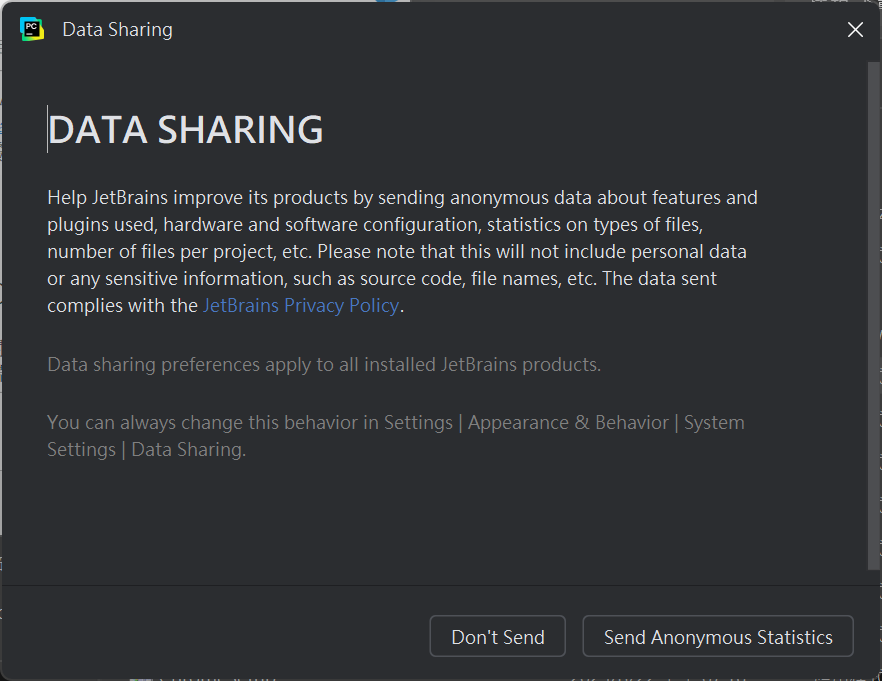This screenshot has height=681, width=882.
Task: Click the 'Help JetBrains improve its products' paragraph
Action: 402,251
